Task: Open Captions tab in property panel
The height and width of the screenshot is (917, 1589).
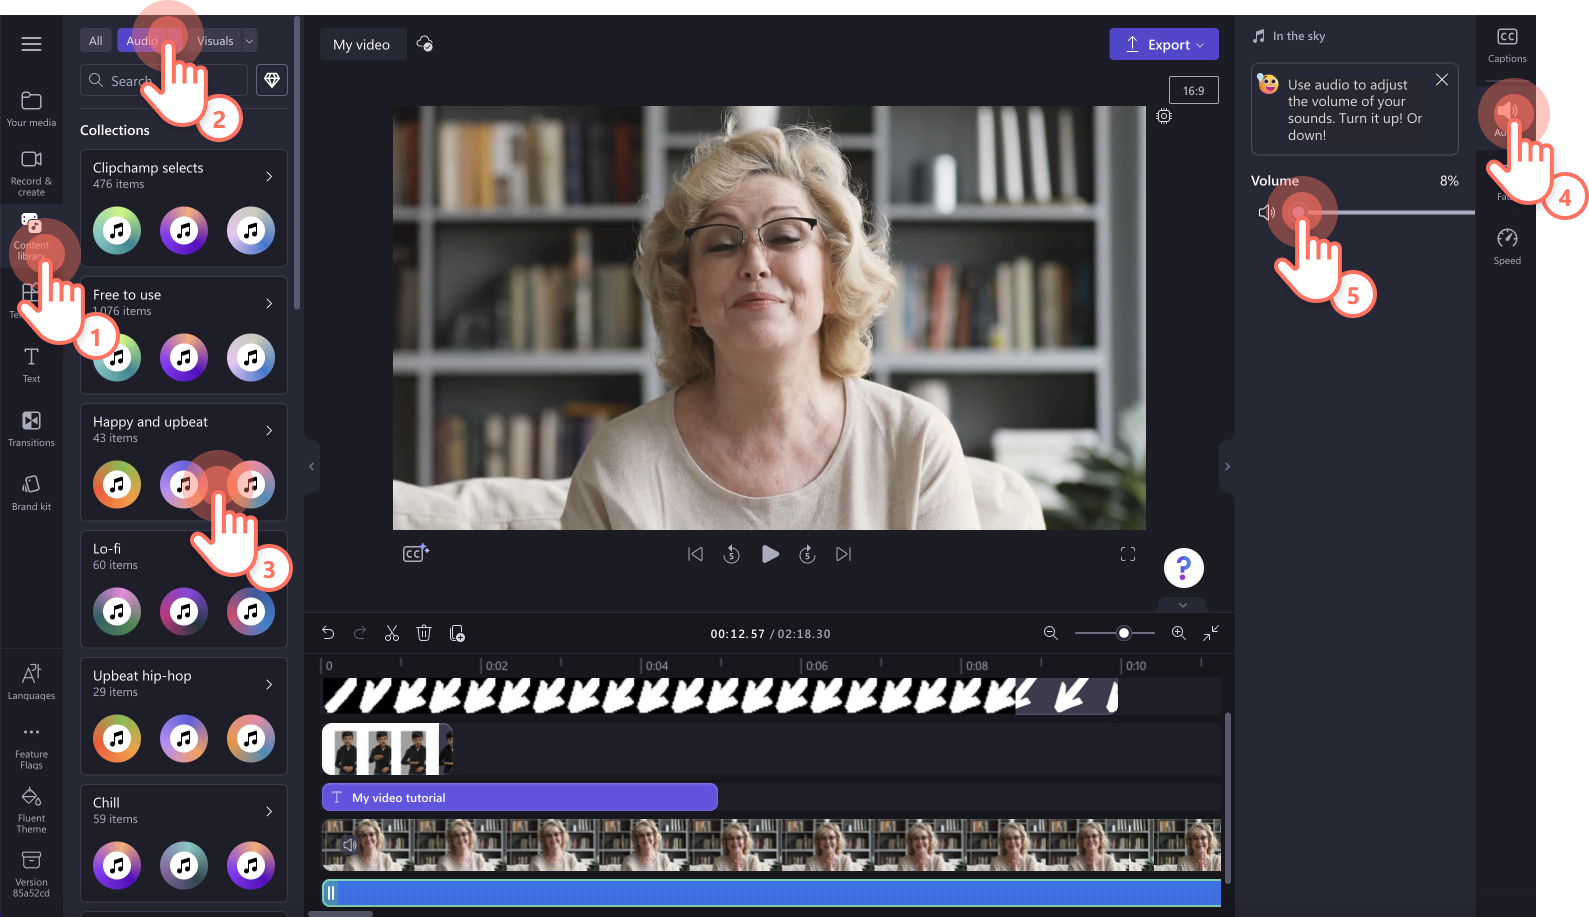Action: (x=1507, y=45)
